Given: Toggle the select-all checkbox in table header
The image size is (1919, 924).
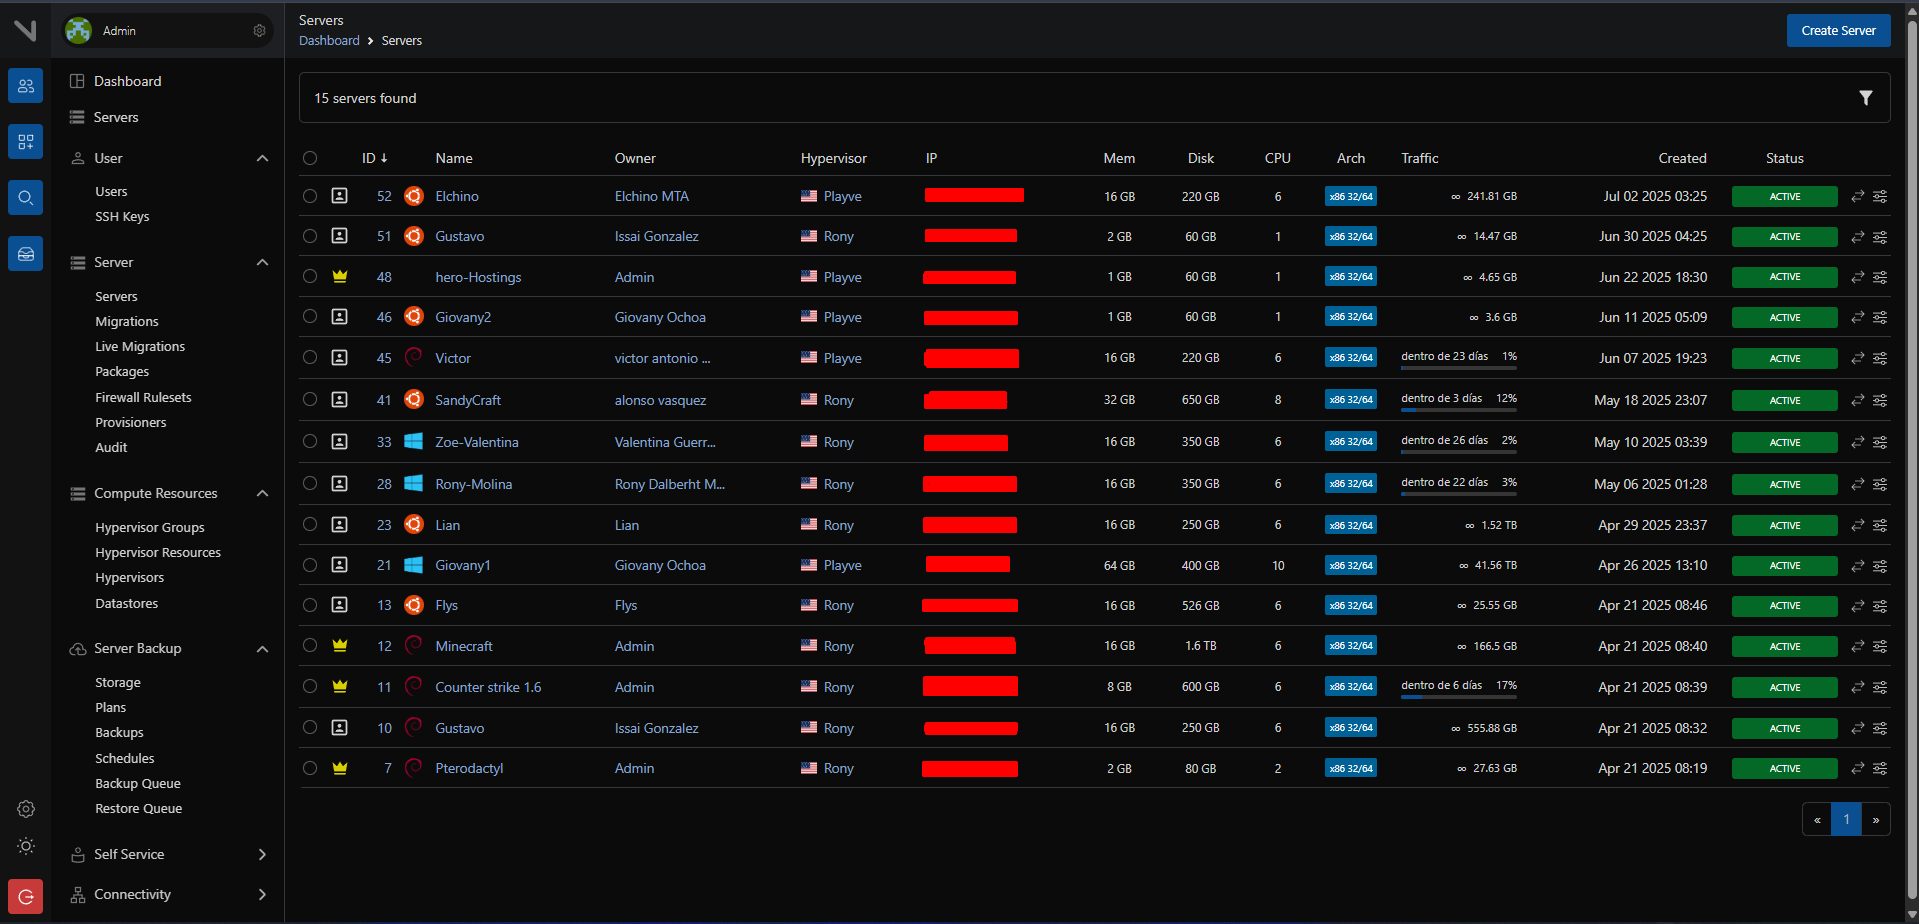Looking at the screenshot, I should 310,158.
